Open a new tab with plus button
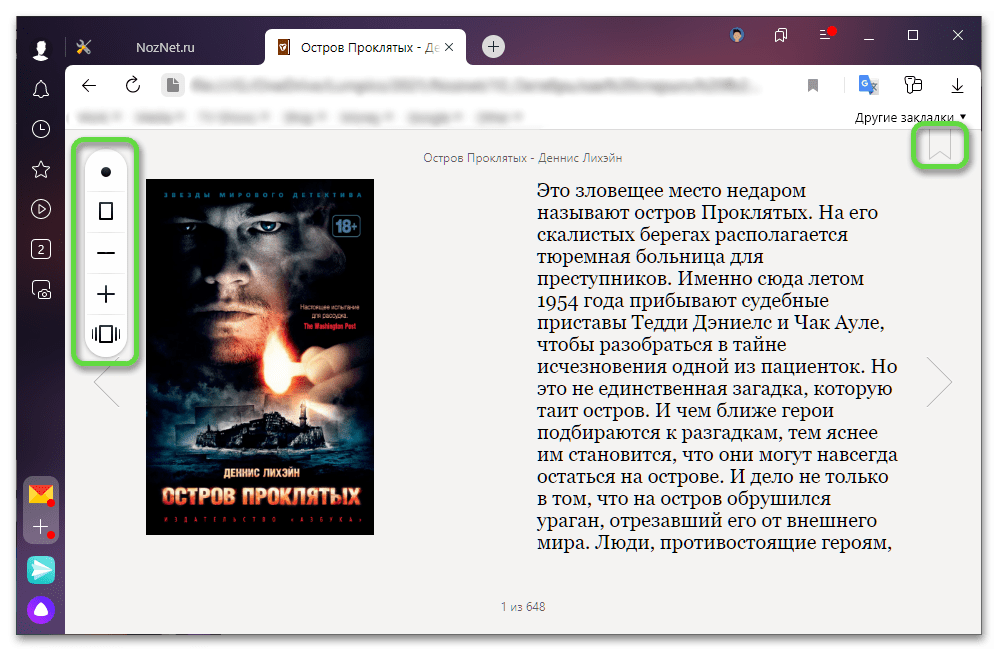Image resolution: width=998 pixels, height=651 pixels. (493, 47)
